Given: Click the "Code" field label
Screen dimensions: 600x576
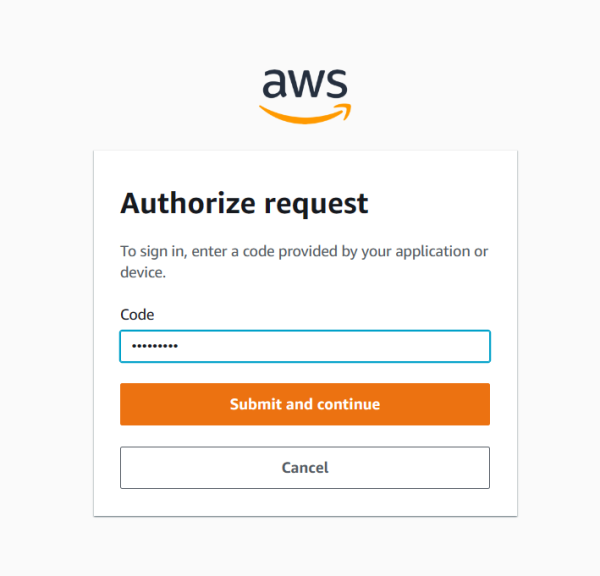Looking at the screenshot, I should click(137, 314).
